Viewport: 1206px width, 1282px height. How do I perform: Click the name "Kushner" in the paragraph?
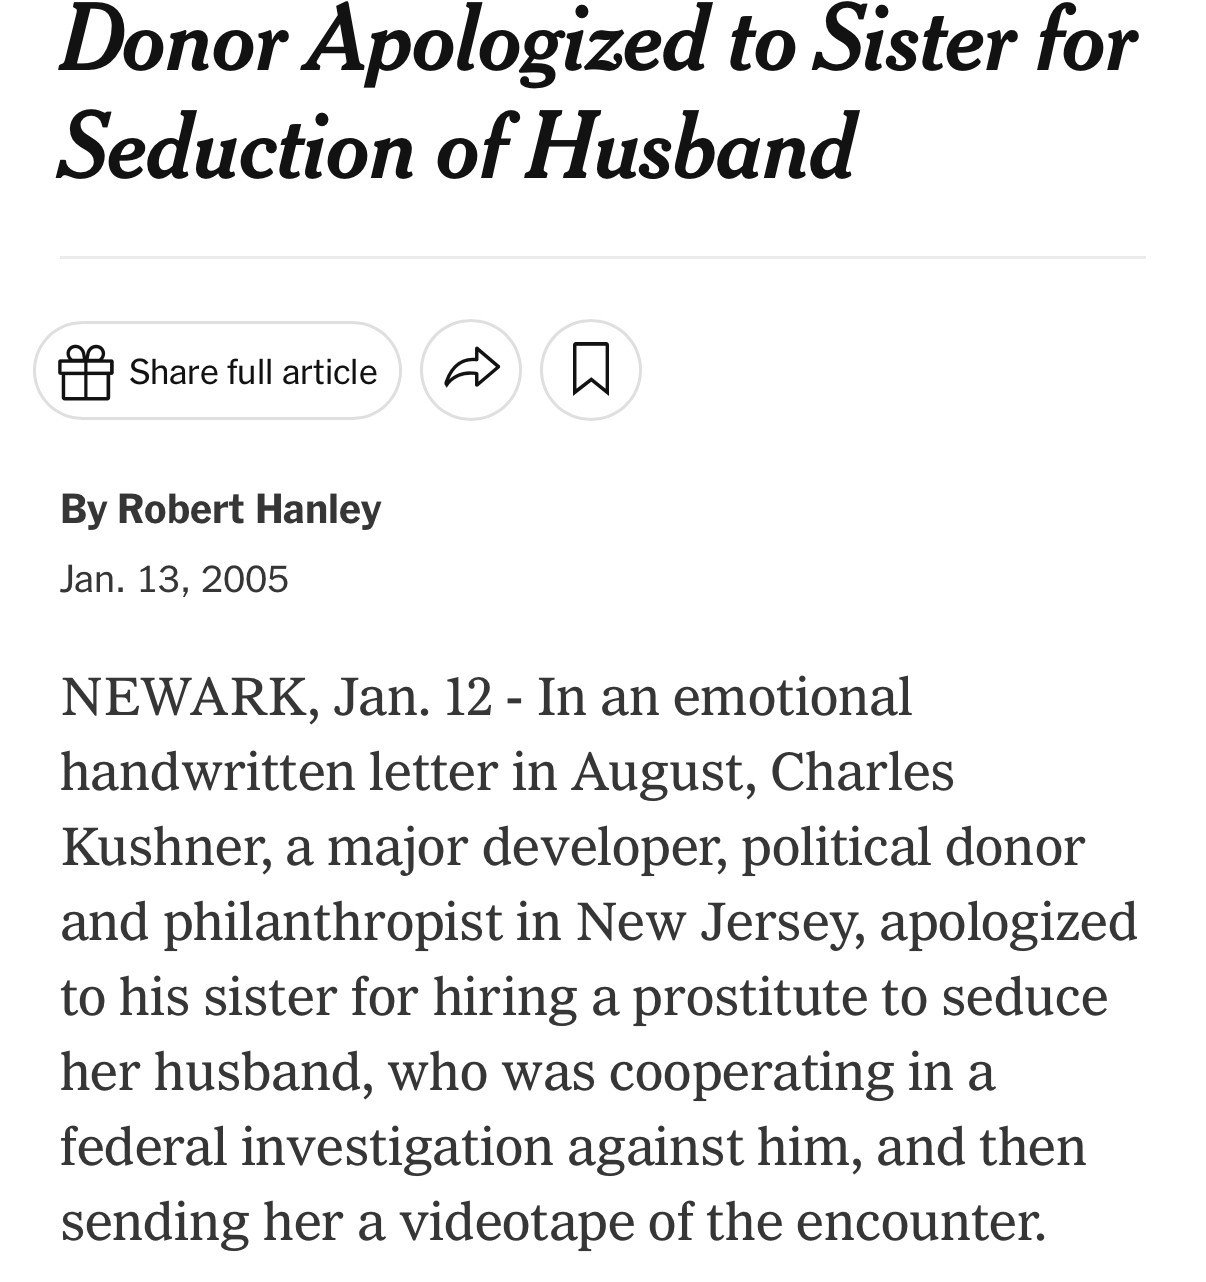point(163,847)
